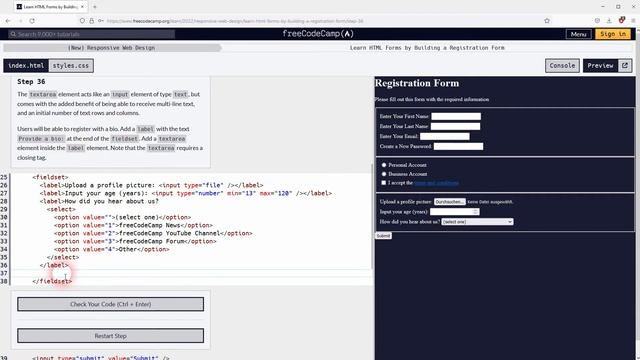Click the Step 36 heading
Viewport: 640px width, 360px height.
coord(31,82)
